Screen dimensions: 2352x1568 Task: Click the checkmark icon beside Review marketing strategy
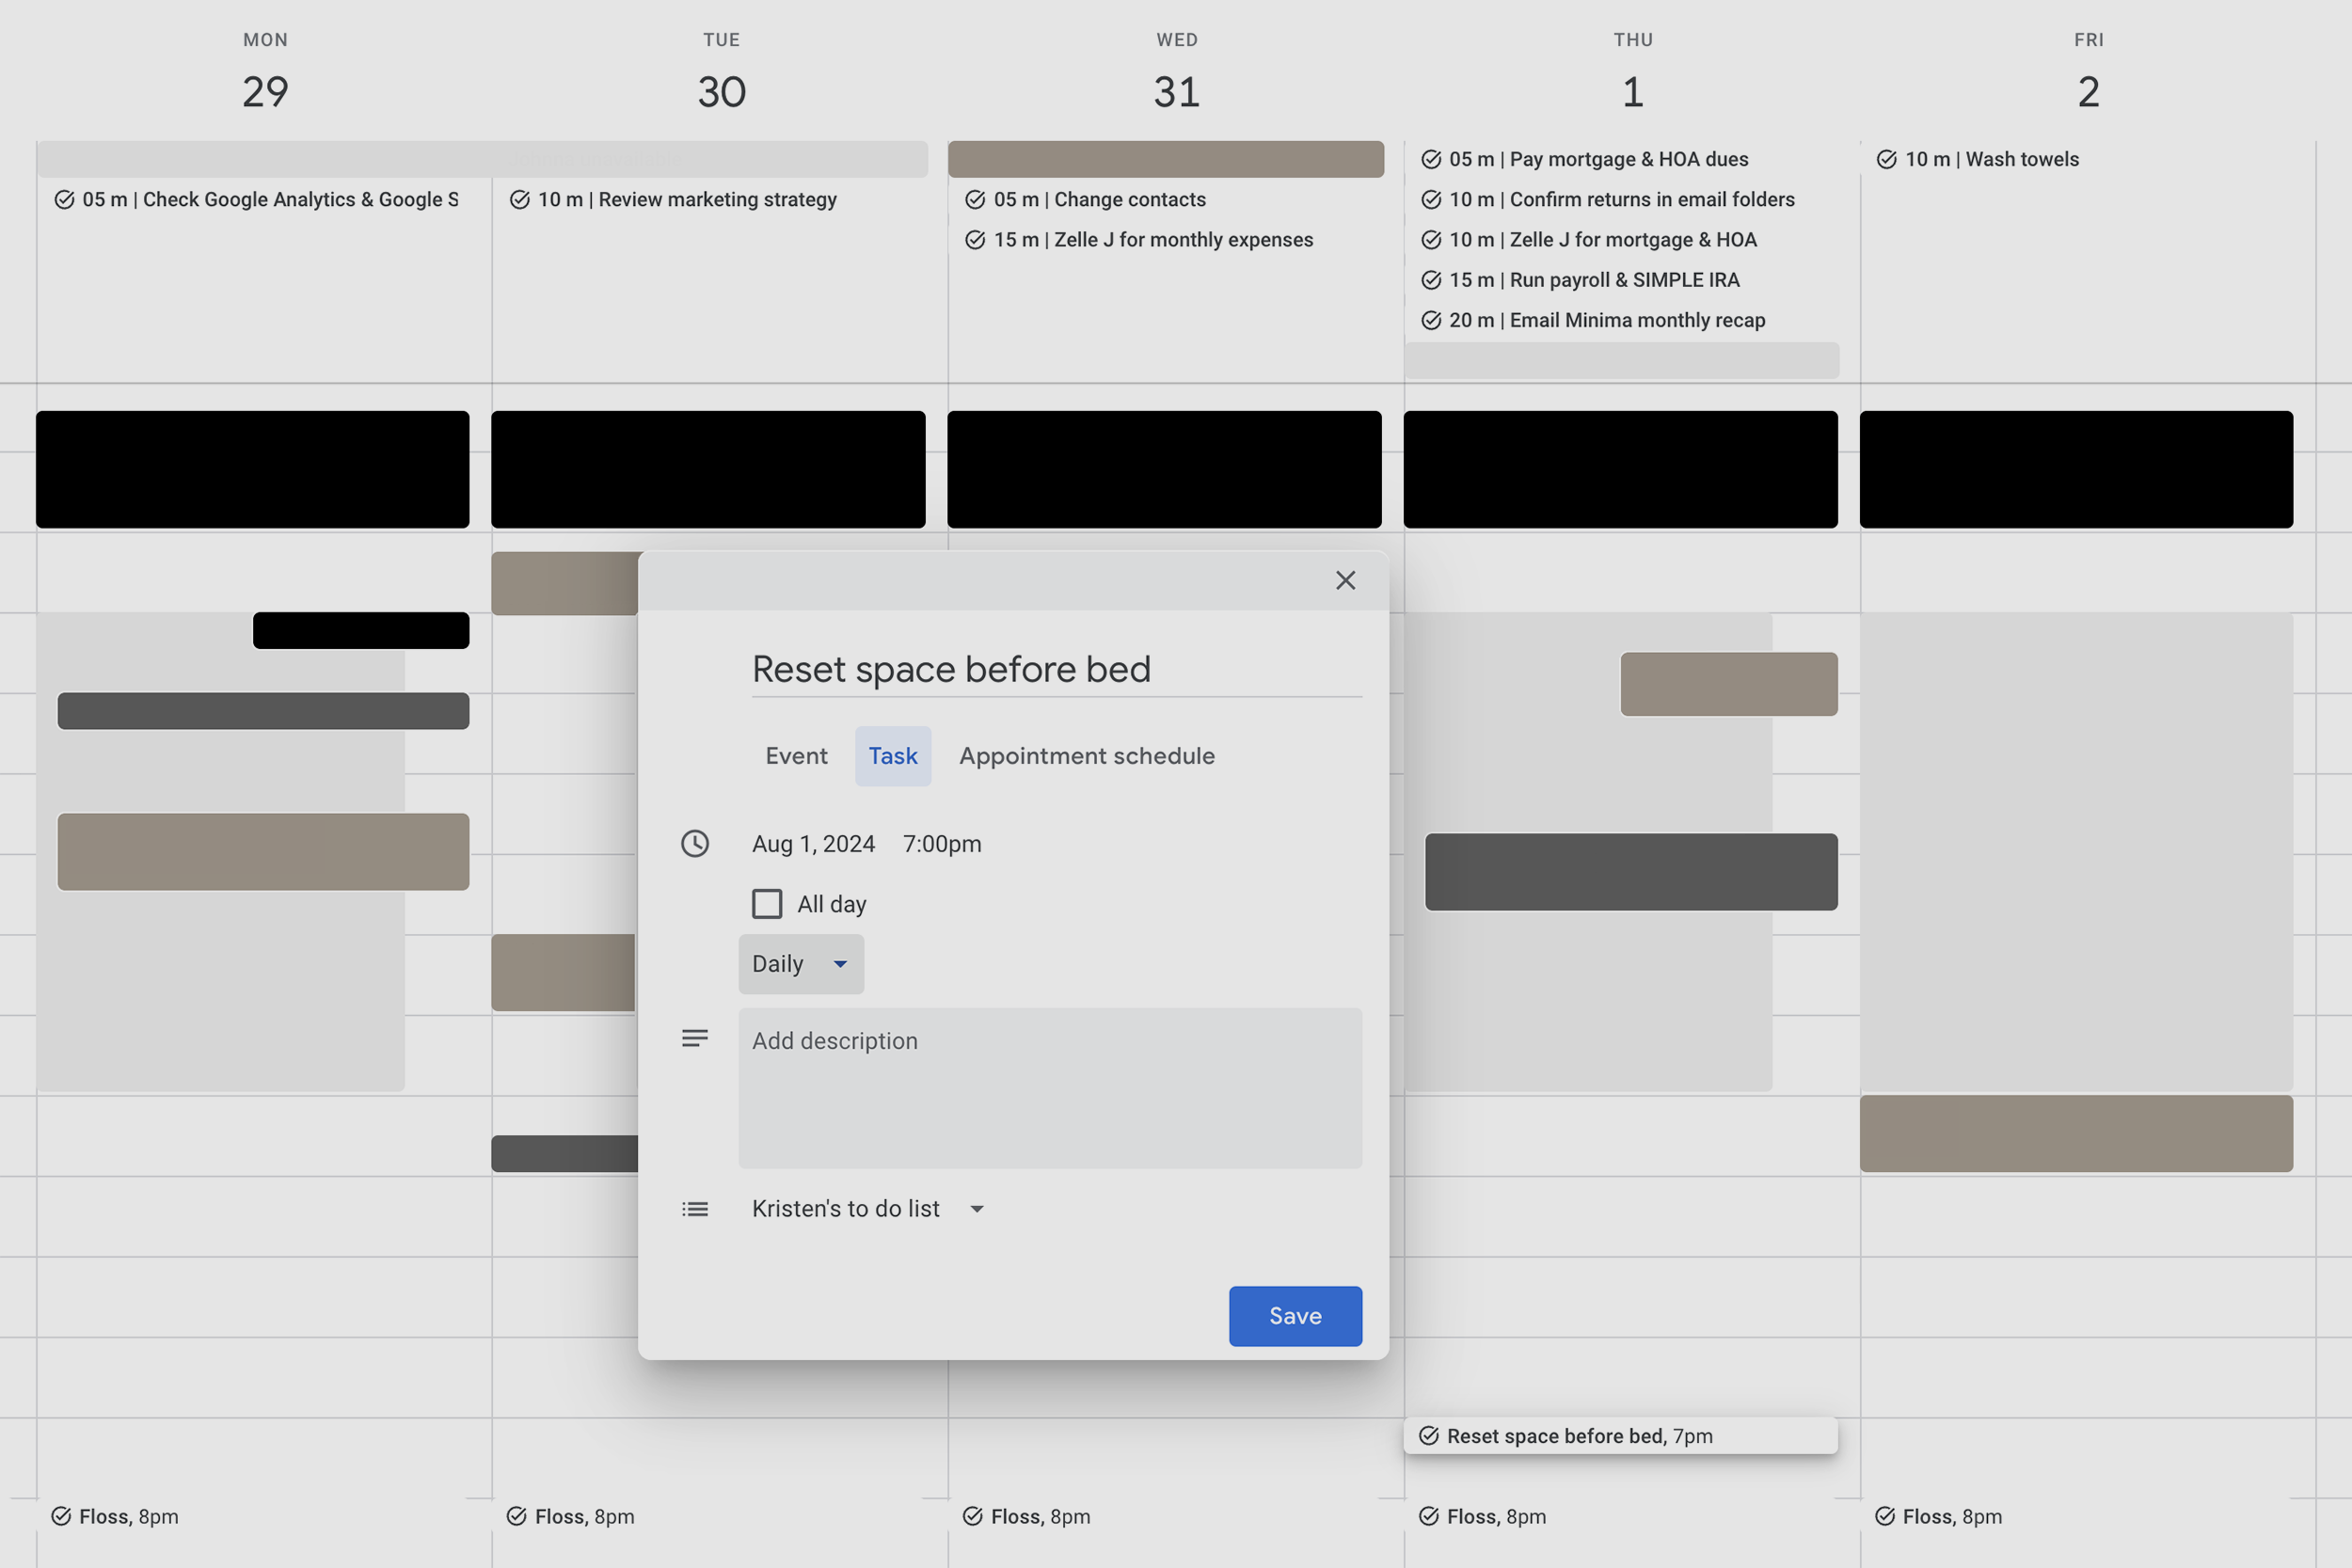click(x=520, y=199)
